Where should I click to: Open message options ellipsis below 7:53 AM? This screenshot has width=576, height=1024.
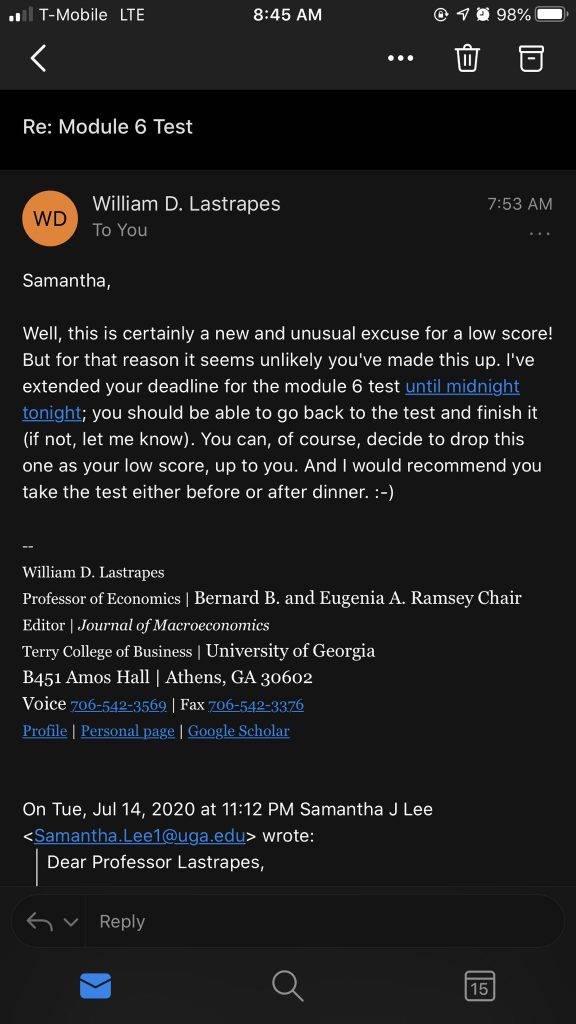point(540,233)
